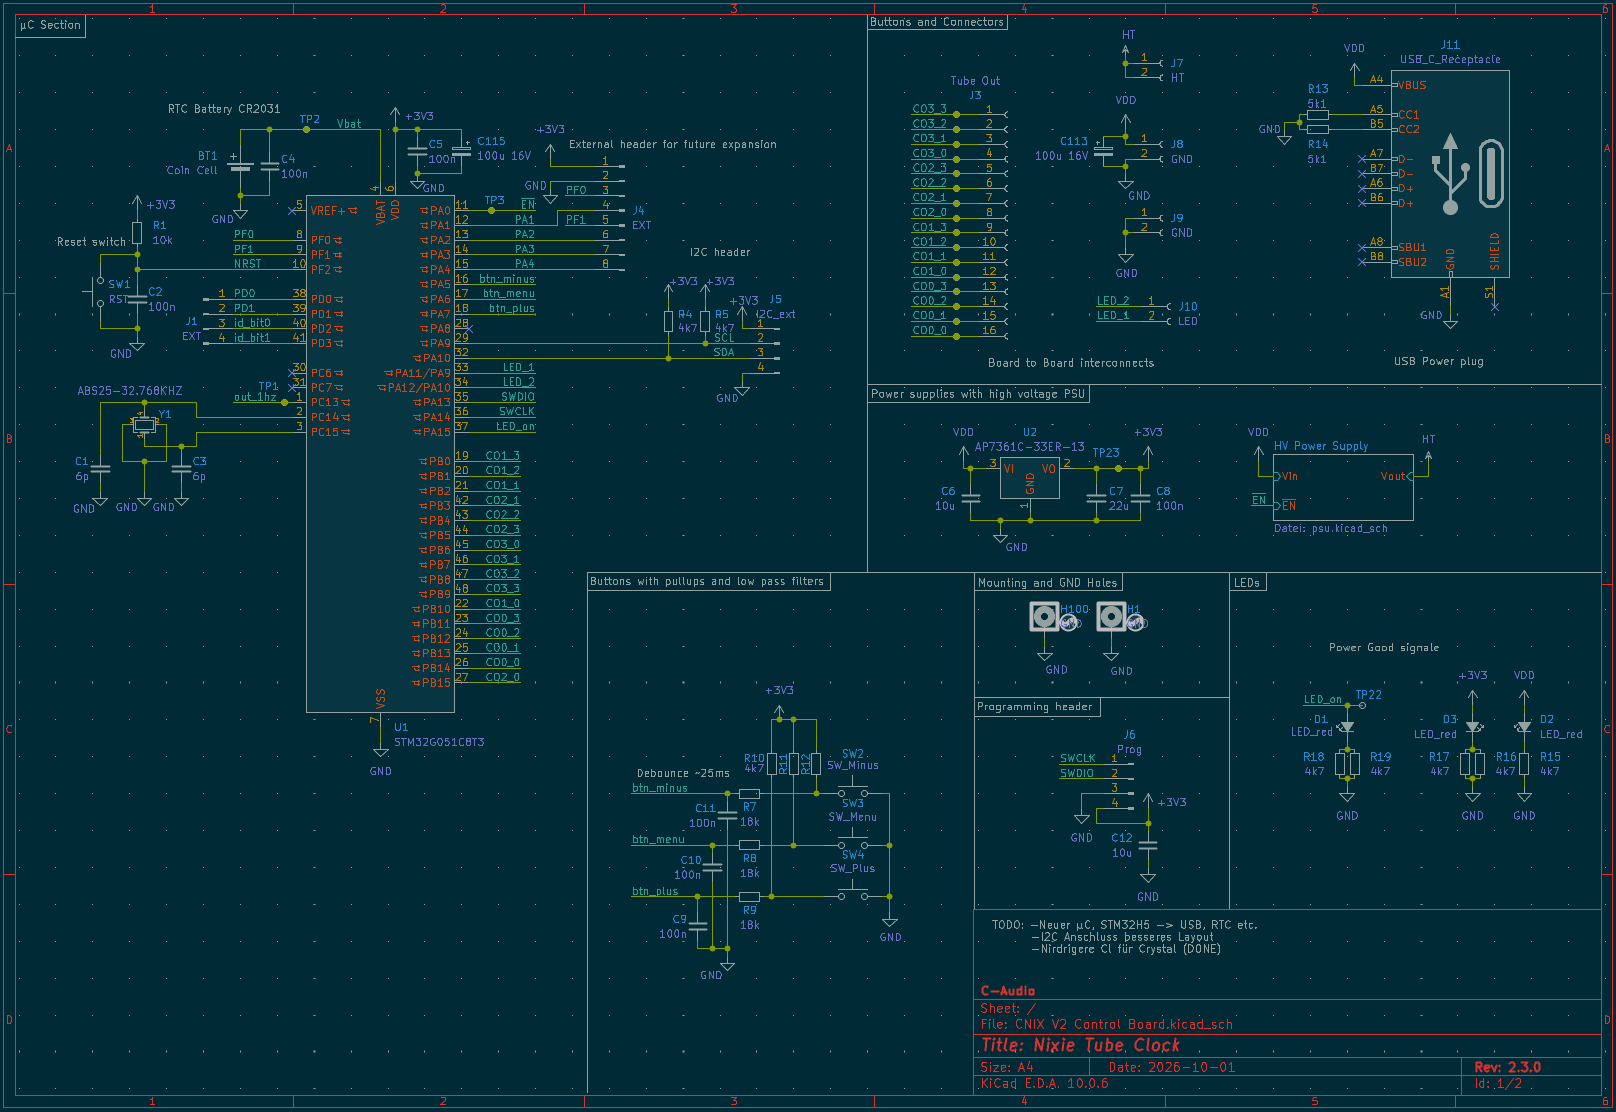Click the 'Rev: 2.3.0' revision field
Viewport: 1616px width, 1112px height.
(x=1508, y=1067)
